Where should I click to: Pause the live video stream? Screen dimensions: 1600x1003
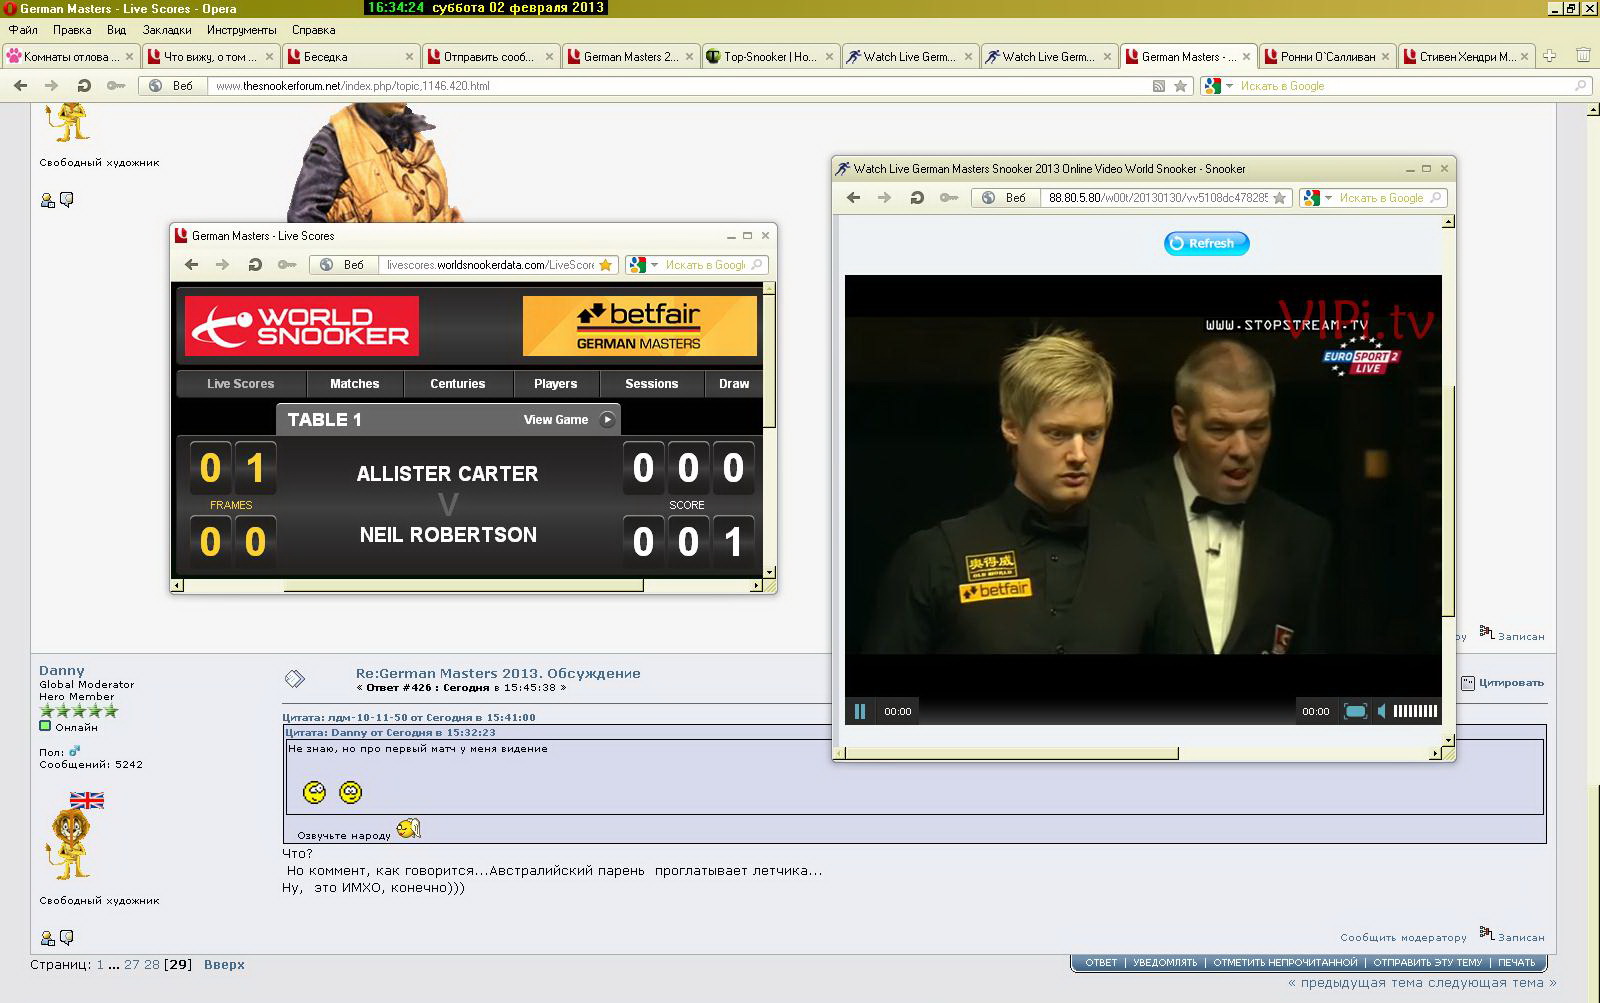(x=860, y=711)
